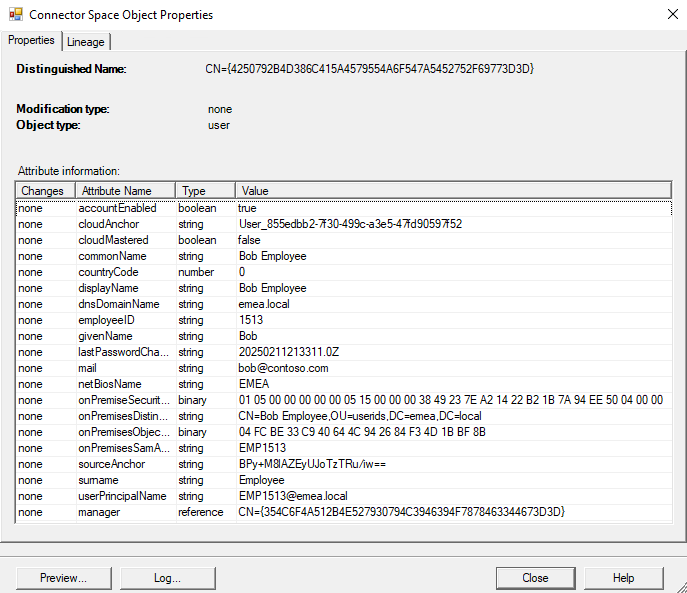Open the Preview dialog

64,578
